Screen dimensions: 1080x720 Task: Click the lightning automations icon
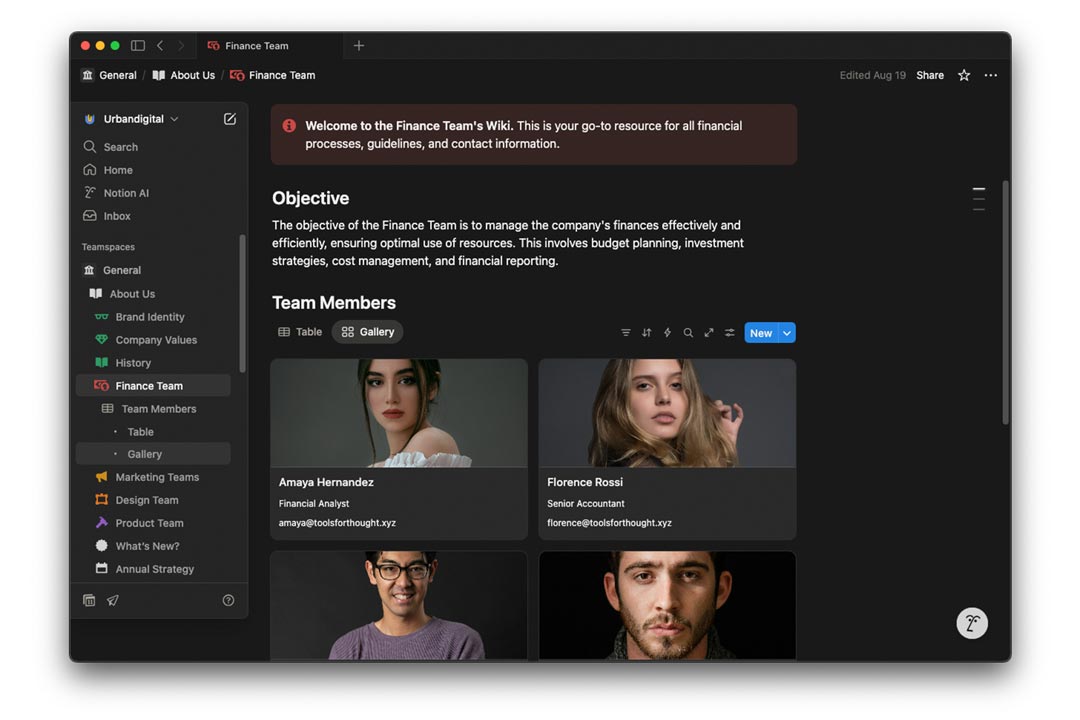pyautogui.click(x=668, y=333)
